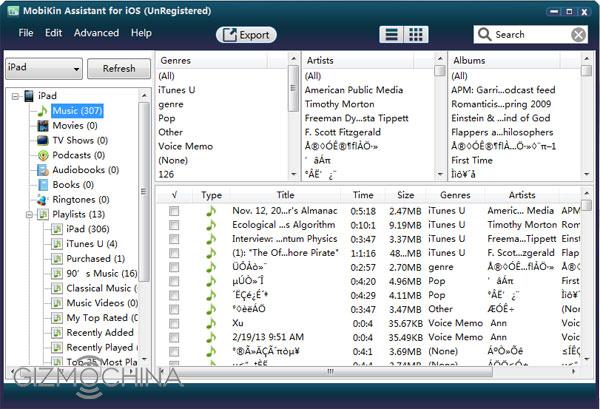Select Movies icon in sidebar
Image resolution: width=600 pixels, height=409 pixels.
pyautogui.click(x=43, y=126)
